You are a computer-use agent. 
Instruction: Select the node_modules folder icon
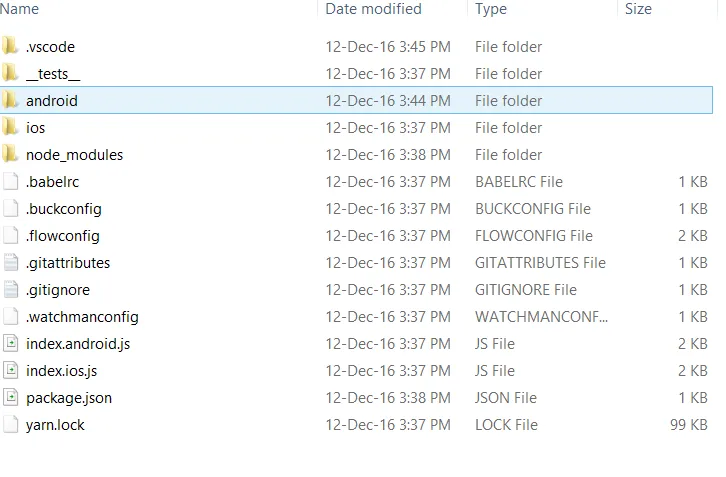click(x=10, y=154)
